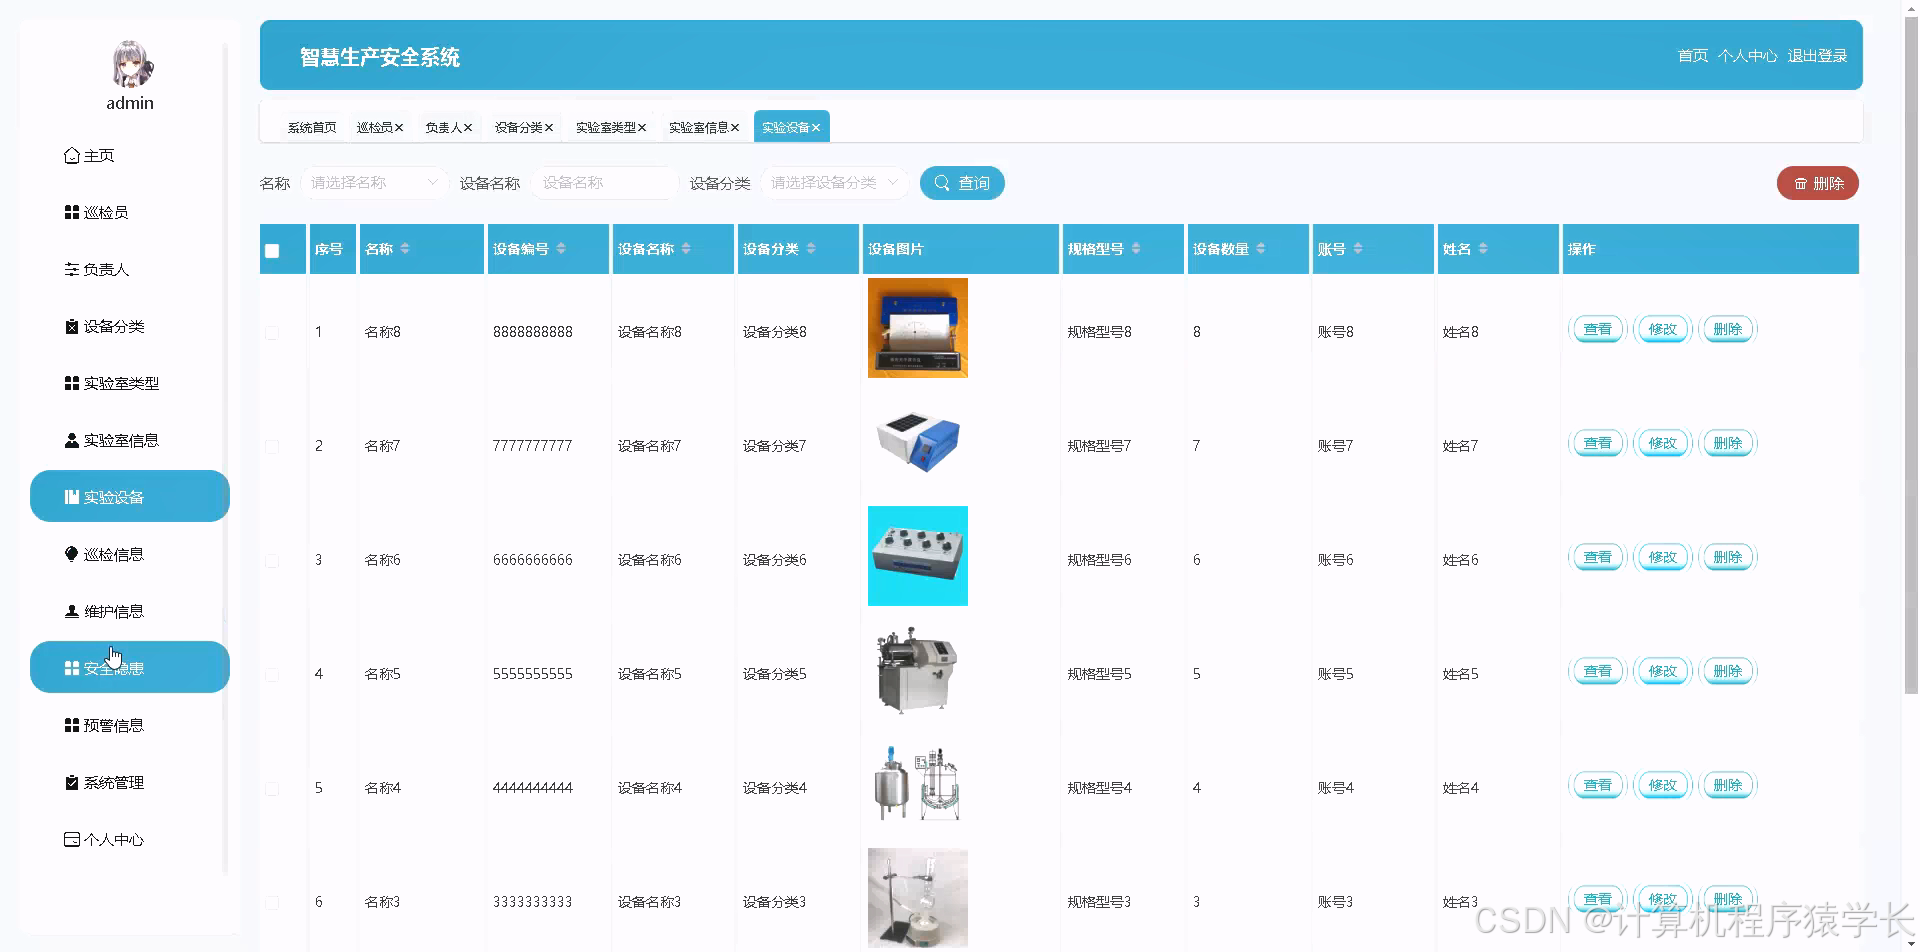Click the clipboard icon beside 设备分类
Screen dimensions: 1920x952
72,327
